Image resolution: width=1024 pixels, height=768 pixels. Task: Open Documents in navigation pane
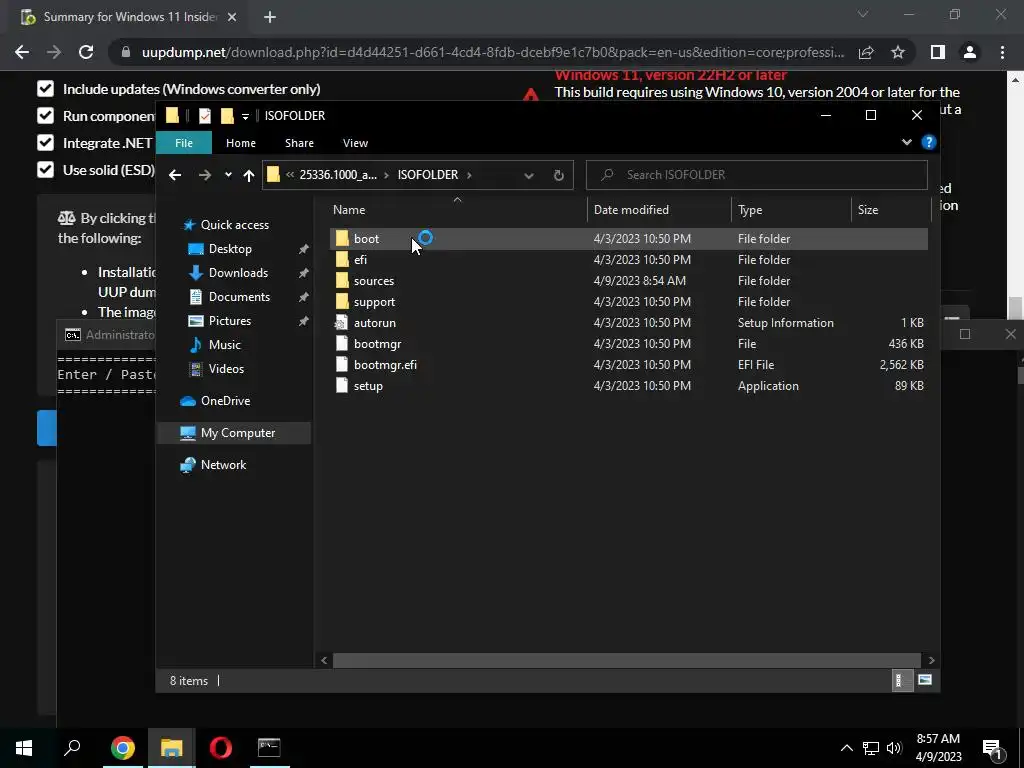pos(239,297)
